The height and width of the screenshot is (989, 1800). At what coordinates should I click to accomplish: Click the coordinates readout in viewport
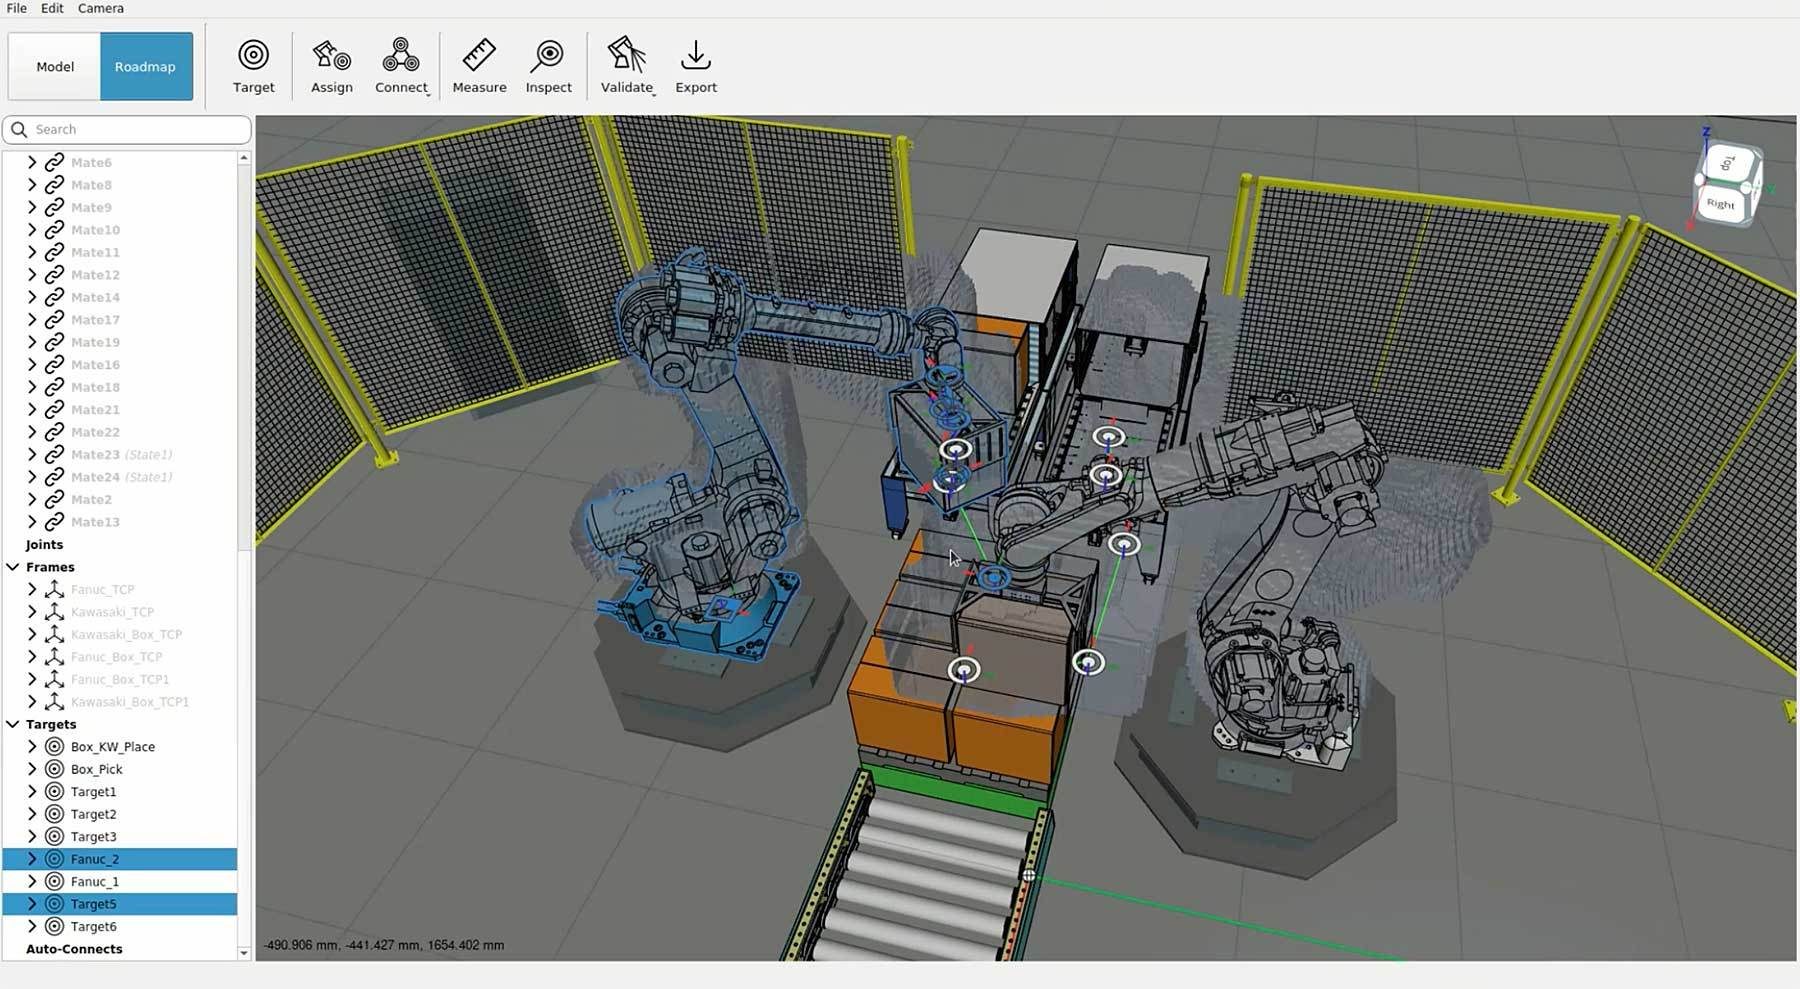pyautogui.click(x=384, y=944)
